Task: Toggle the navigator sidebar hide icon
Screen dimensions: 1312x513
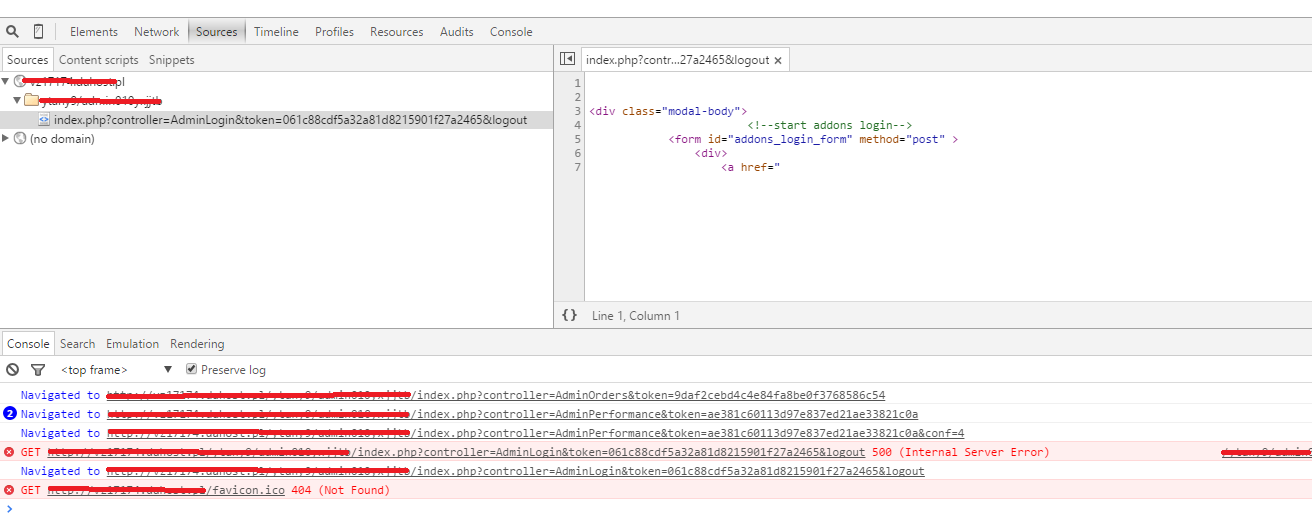Action: (567, 59)
